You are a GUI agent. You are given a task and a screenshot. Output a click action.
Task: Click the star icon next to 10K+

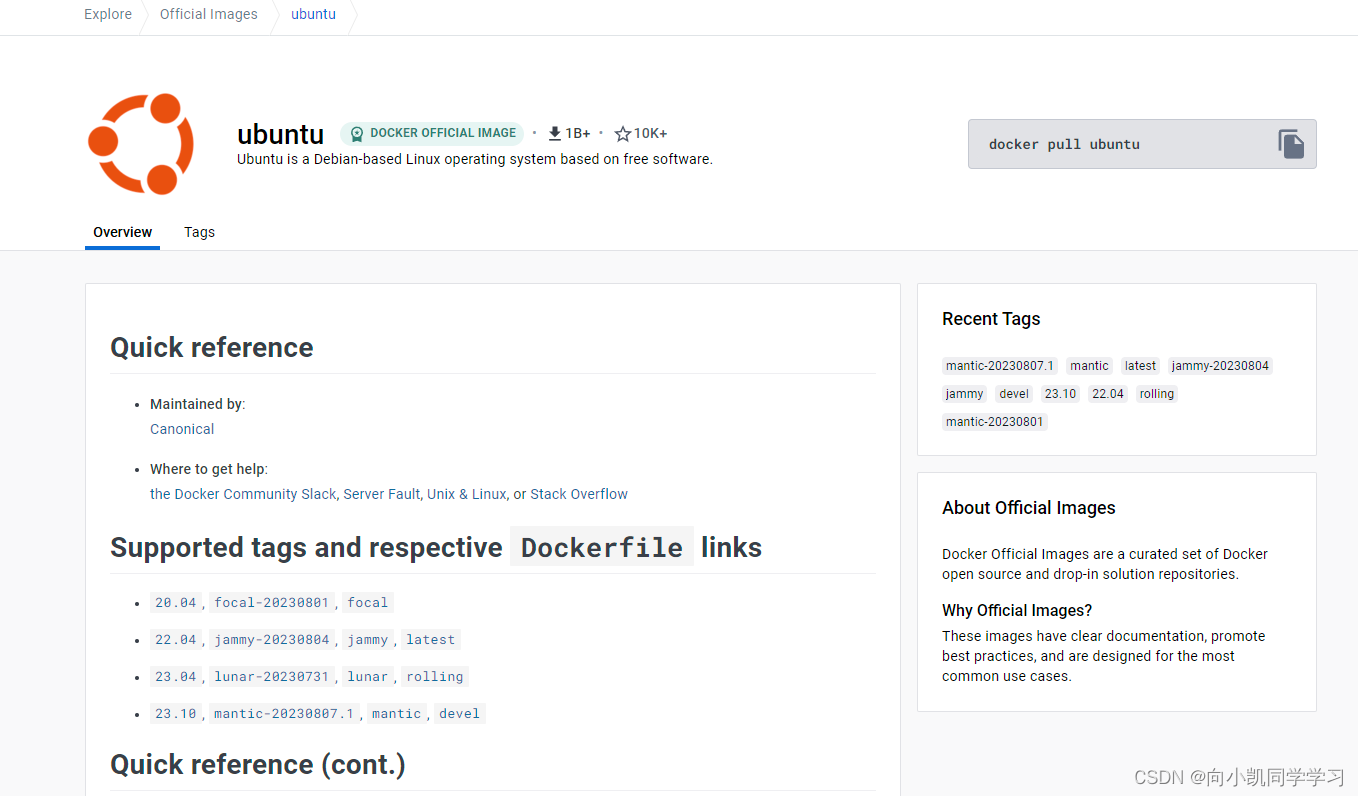click(625, 132)
